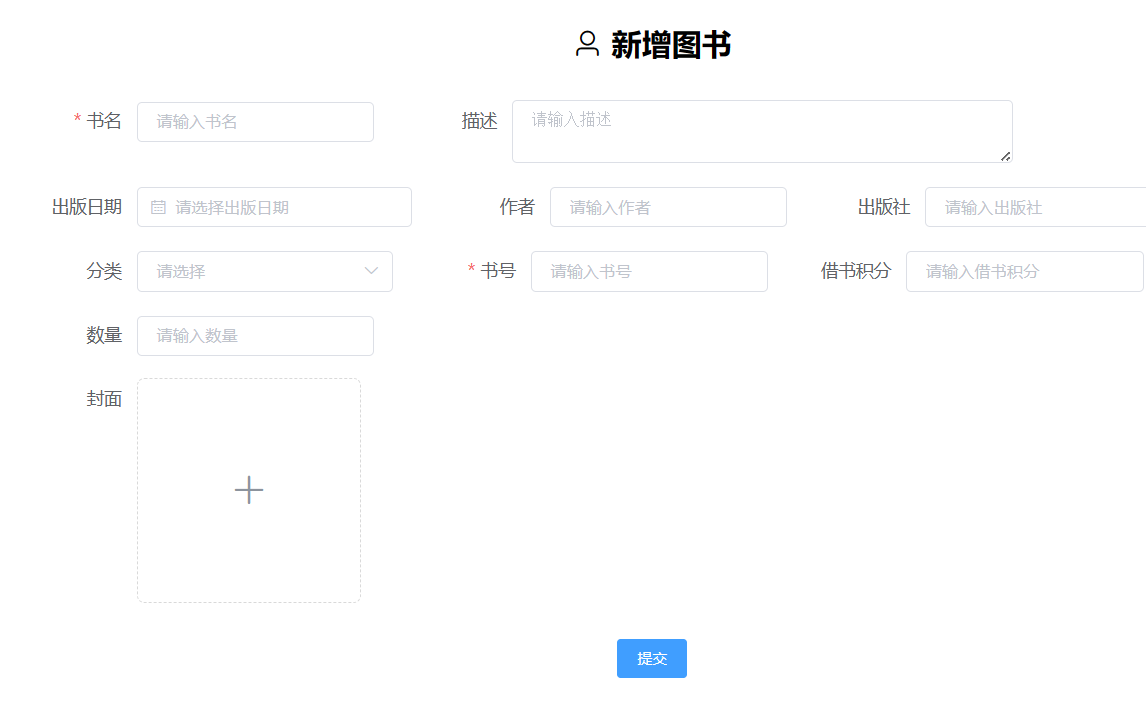1146x707 pixels.
Task: Click the calendar icon in 出版日期 field
Action: (x=158, y=208)
